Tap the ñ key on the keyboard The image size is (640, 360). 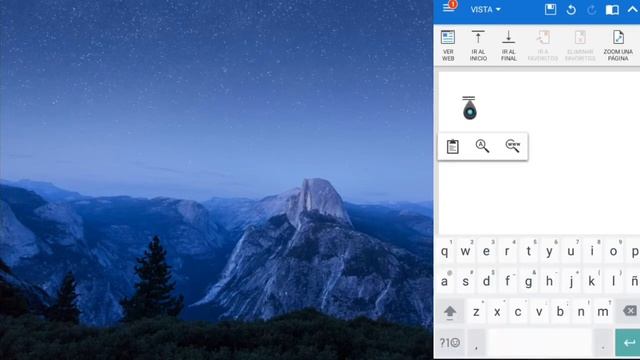pyautogui.click(x=633, y=281)
